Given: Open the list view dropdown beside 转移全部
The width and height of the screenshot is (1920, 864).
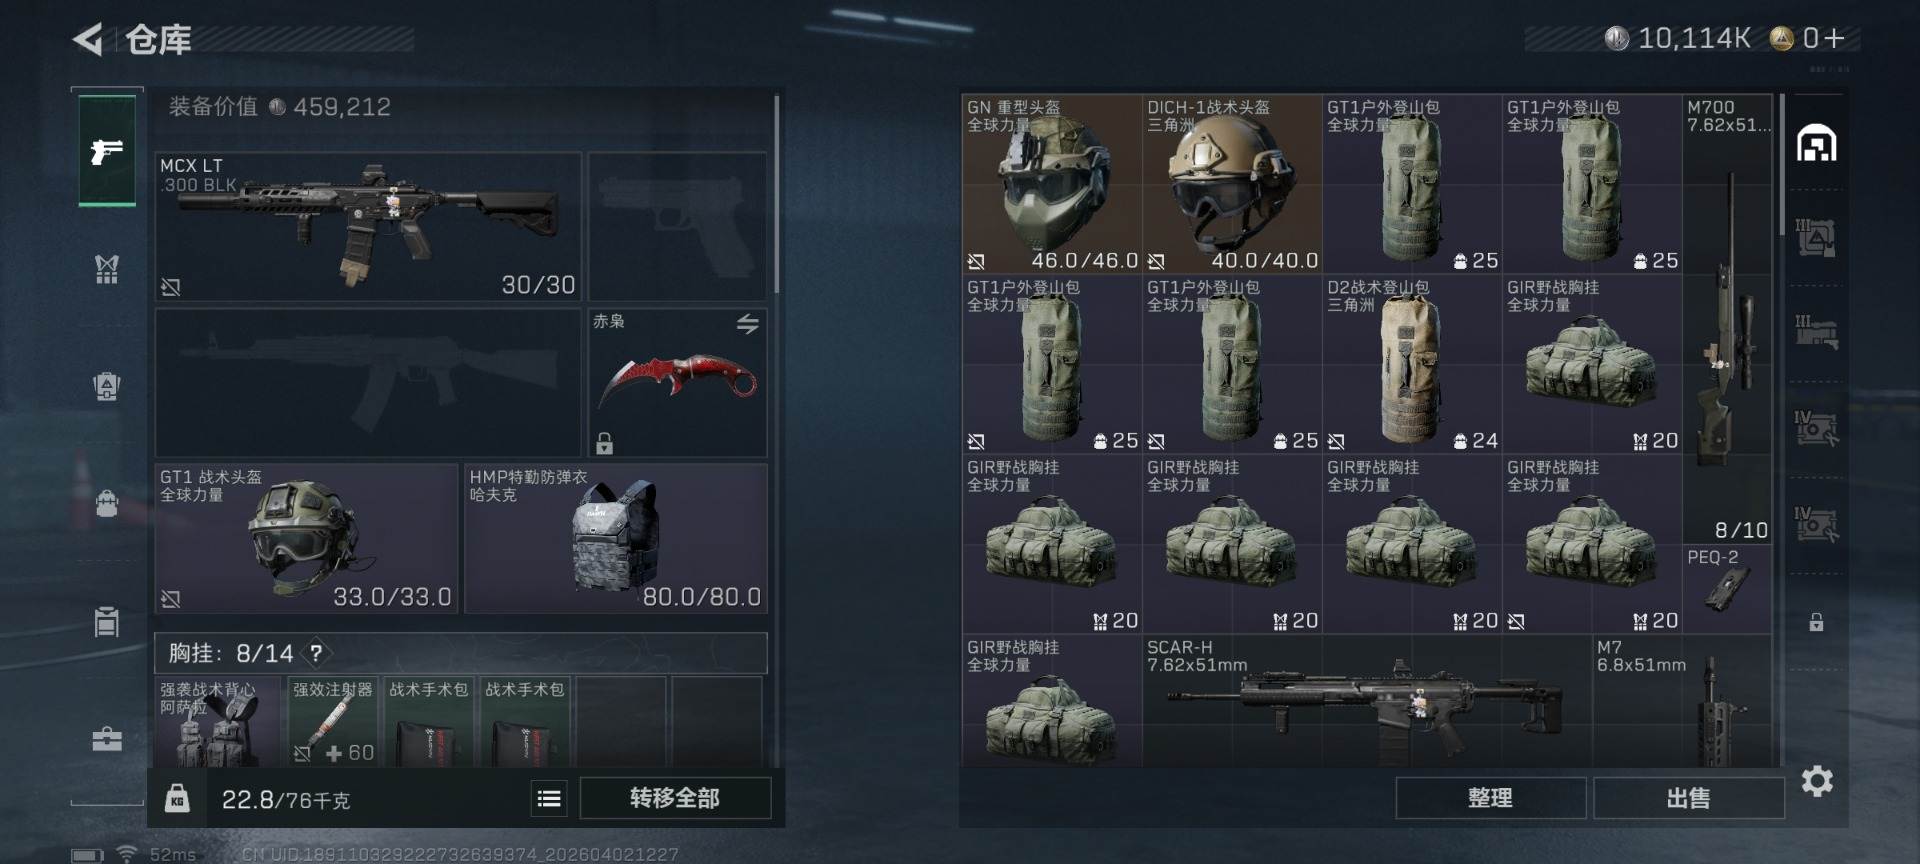Looking at the screenshot, I should [549, 798].
